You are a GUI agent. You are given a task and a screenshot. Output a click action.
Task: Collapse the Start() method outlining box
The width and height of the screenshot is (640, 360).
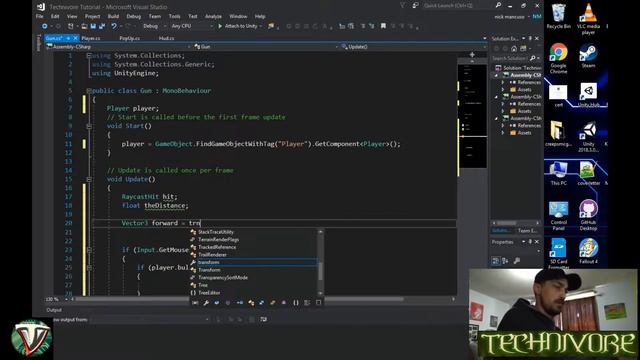(x=89, y=126)
